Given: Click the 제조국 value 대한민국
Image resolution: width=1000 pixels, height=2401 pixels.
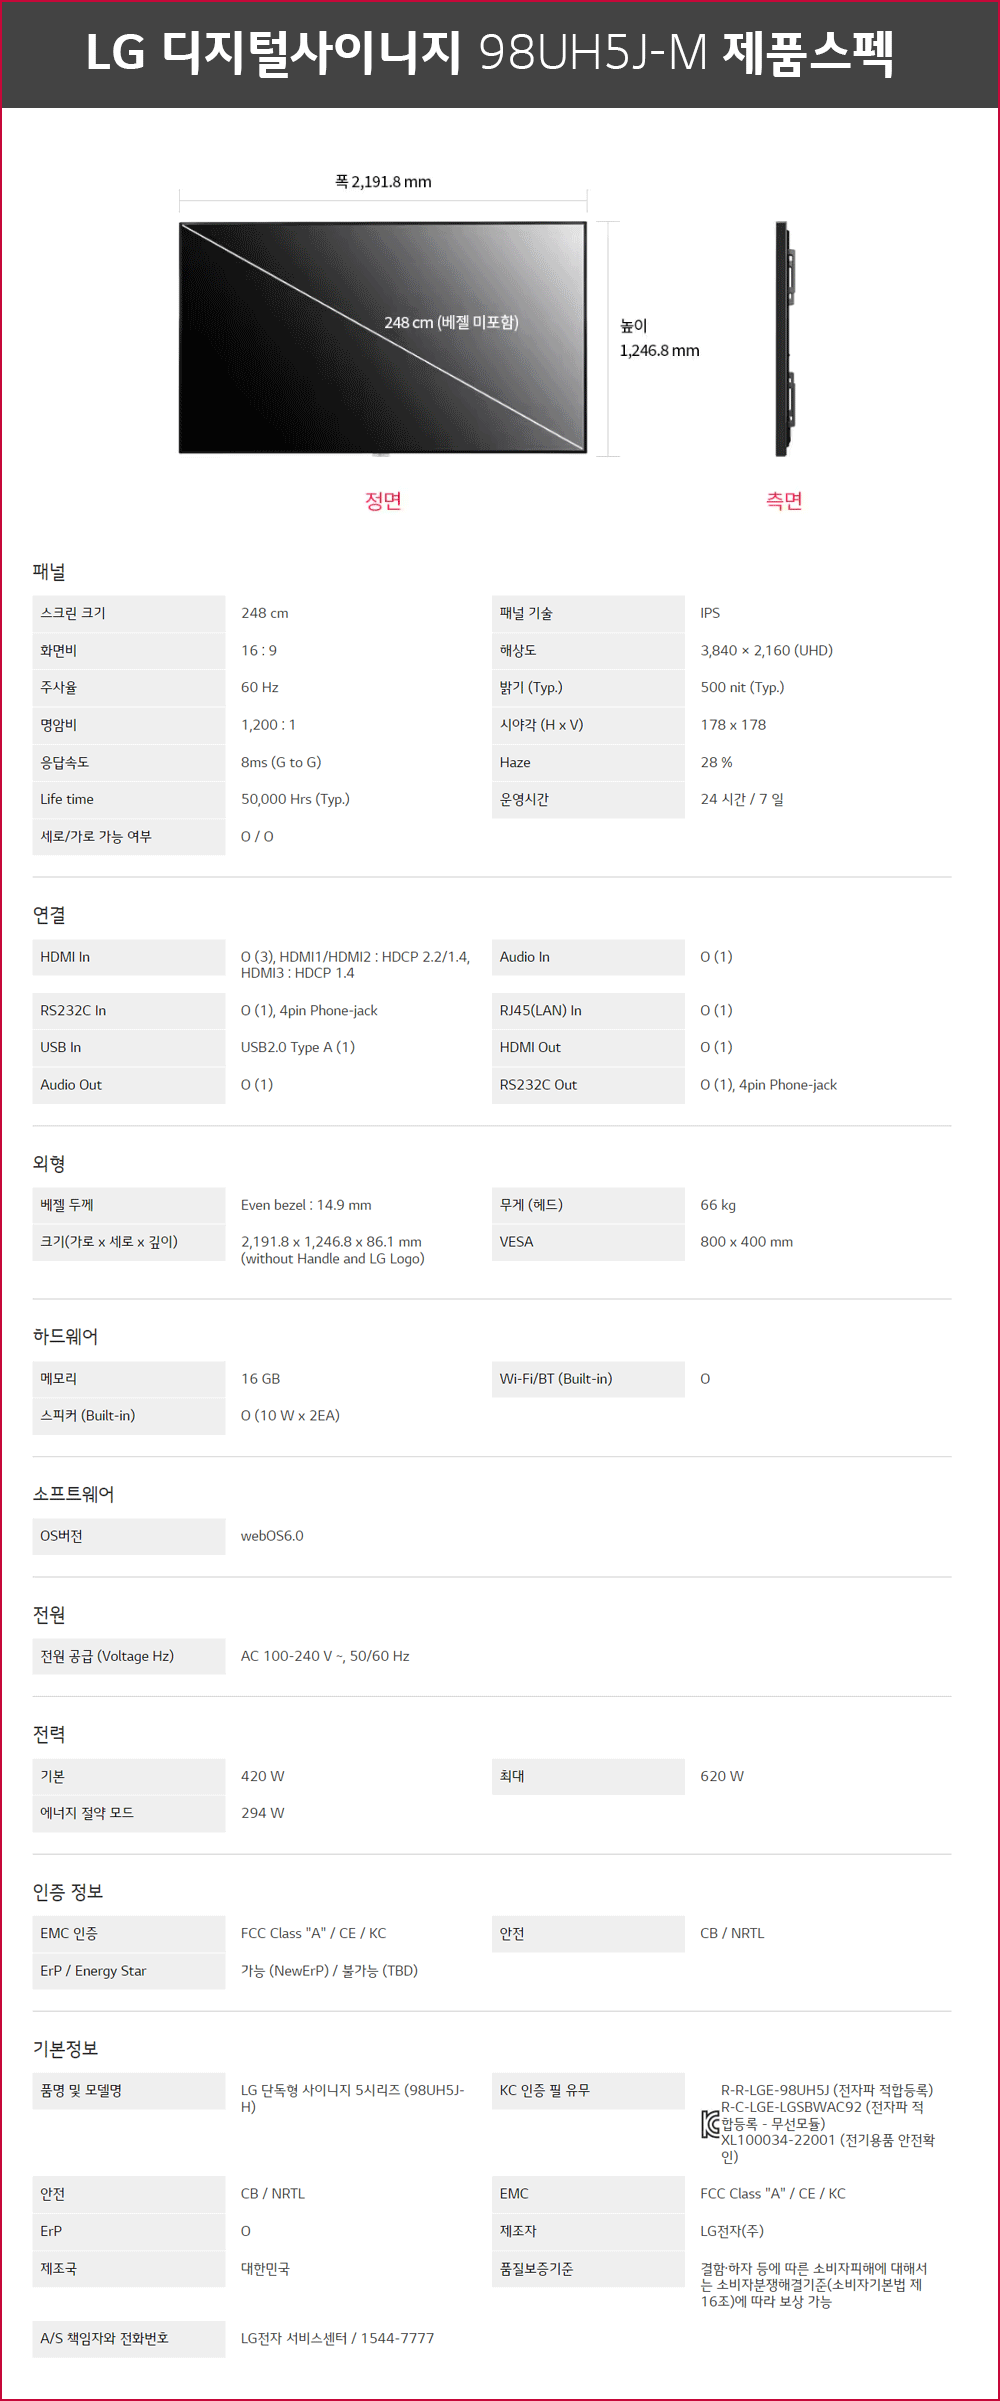Looking at the screenshot, I should [x=265, y=2269].
